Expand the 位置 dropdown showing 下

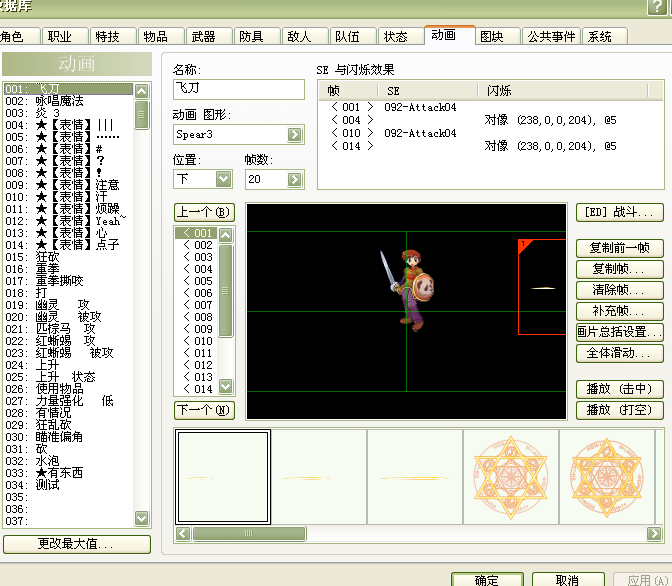coord(223,179)
